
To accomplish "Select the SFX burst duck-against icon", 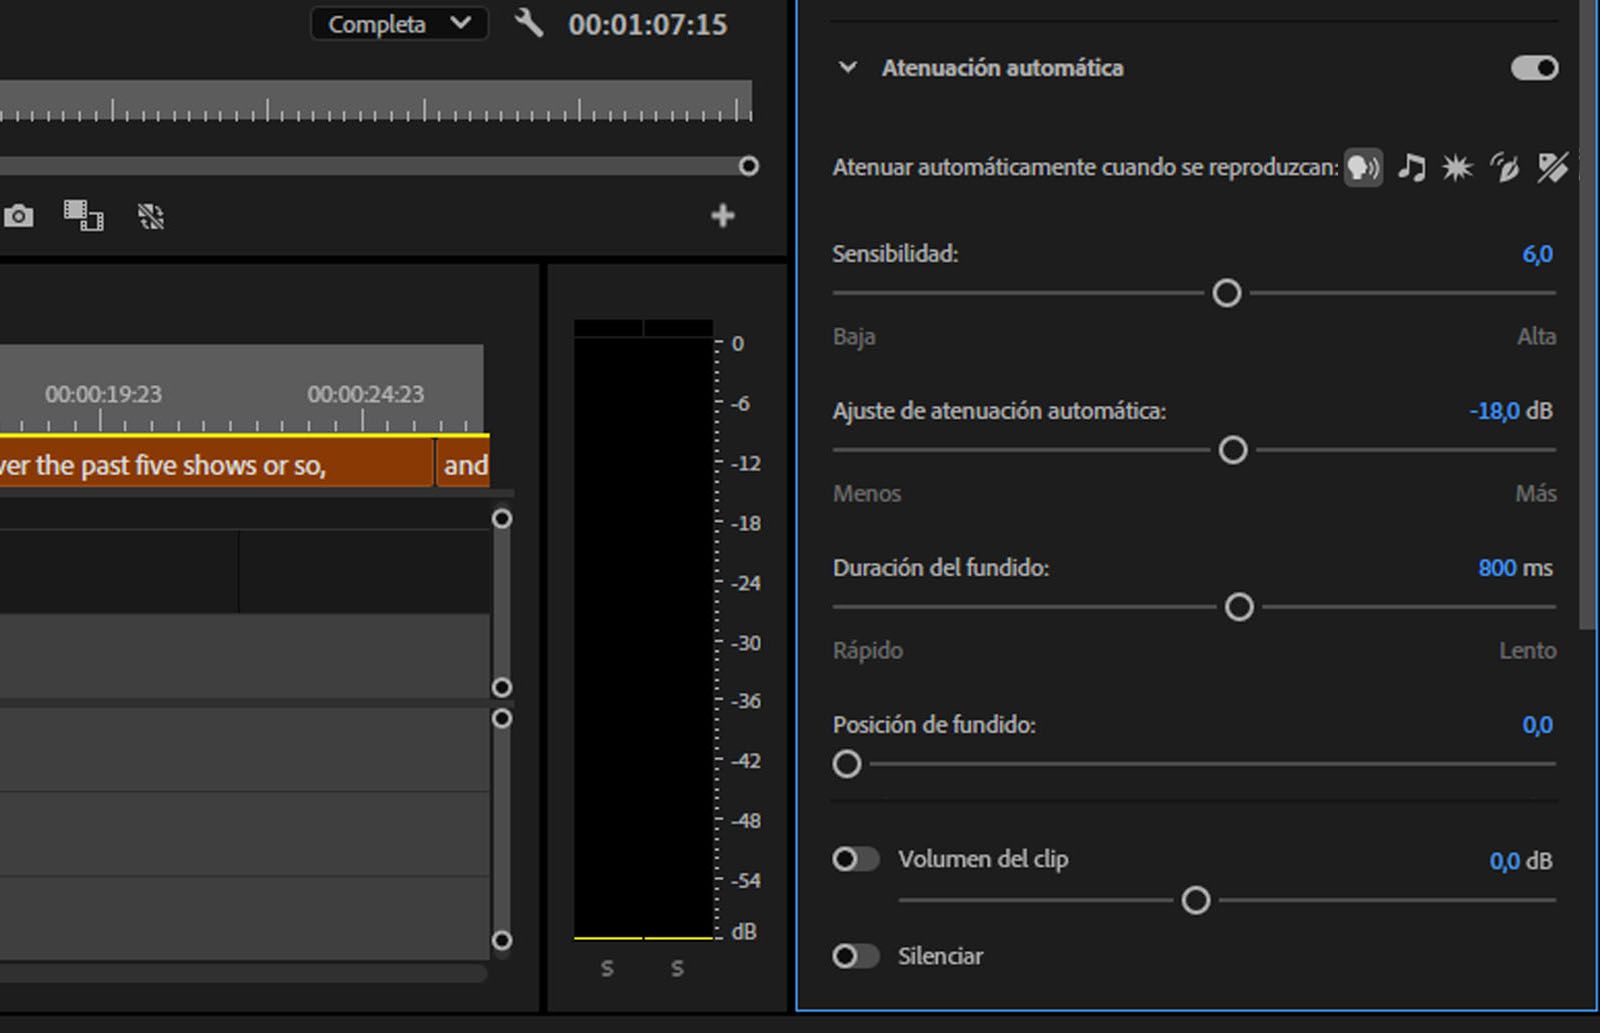I will click(1457, 167).
